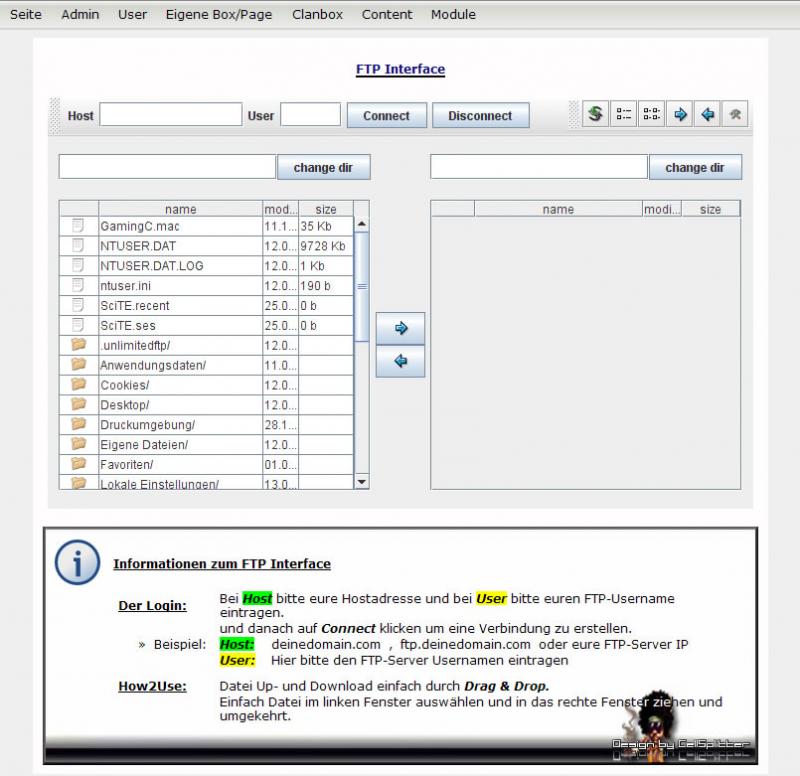Click the folder icon beside Eigene Dateien/

79,444
